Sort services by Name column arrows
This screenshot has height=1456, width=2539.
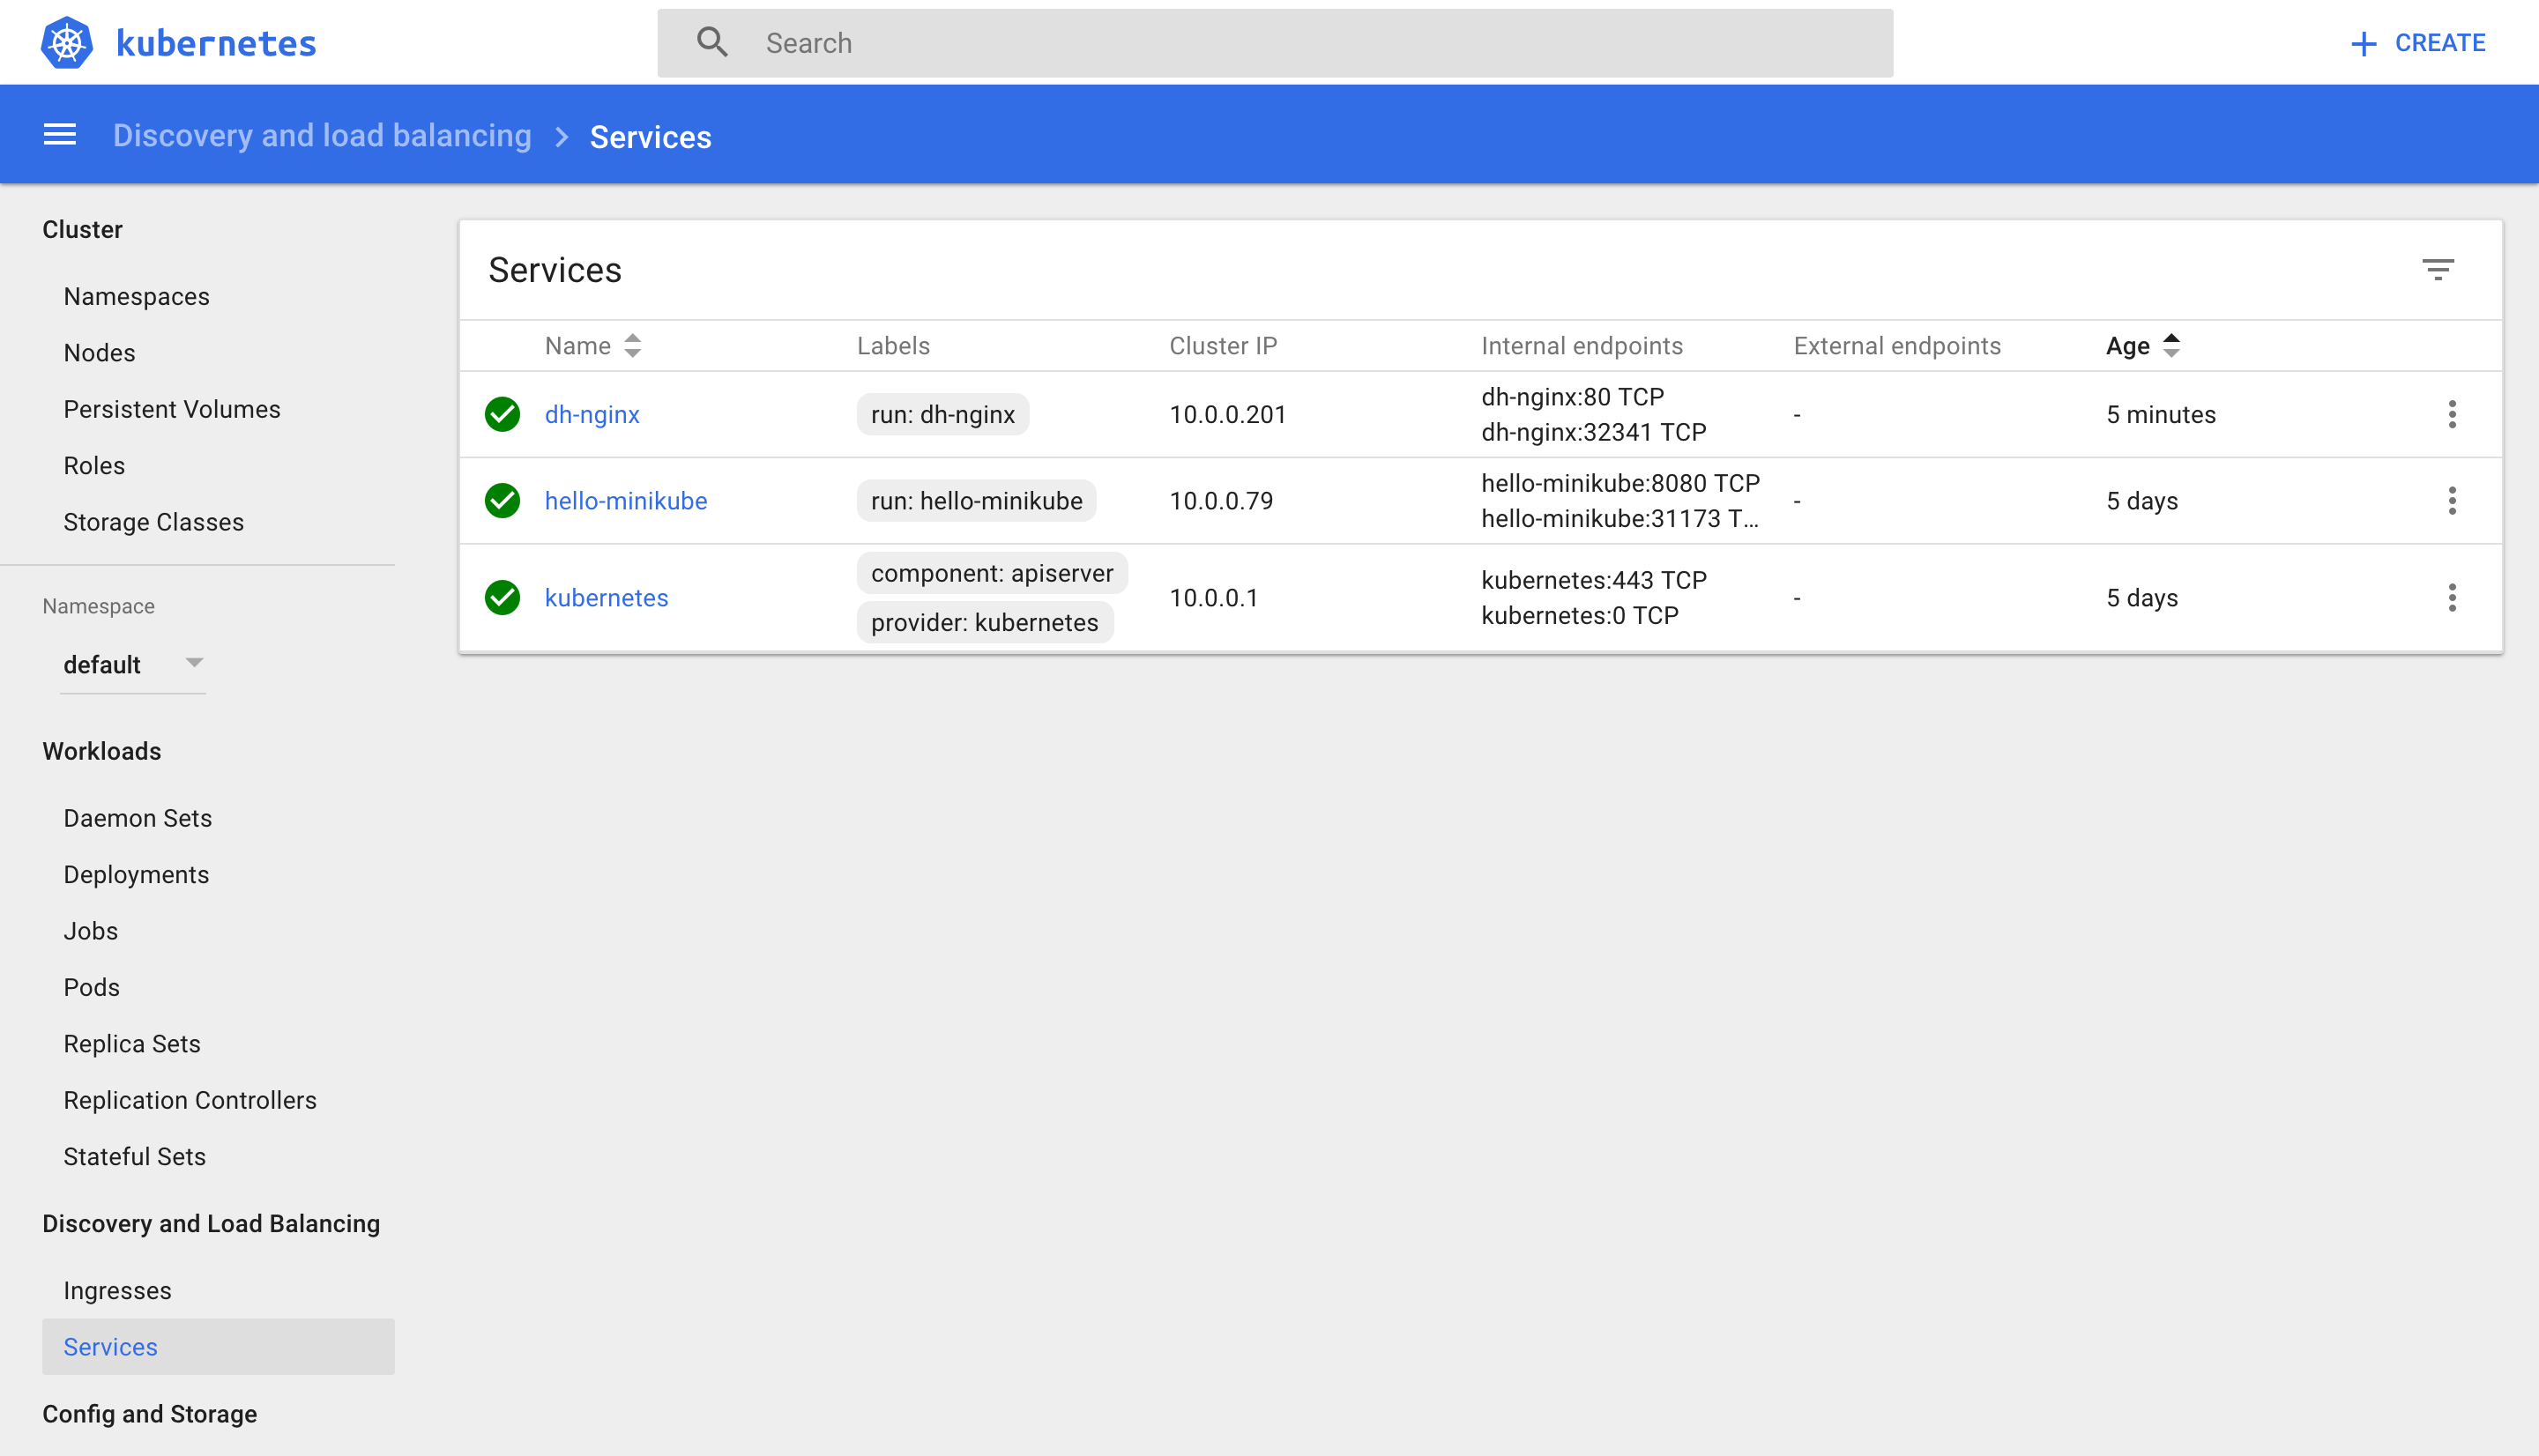coord(632,346)
